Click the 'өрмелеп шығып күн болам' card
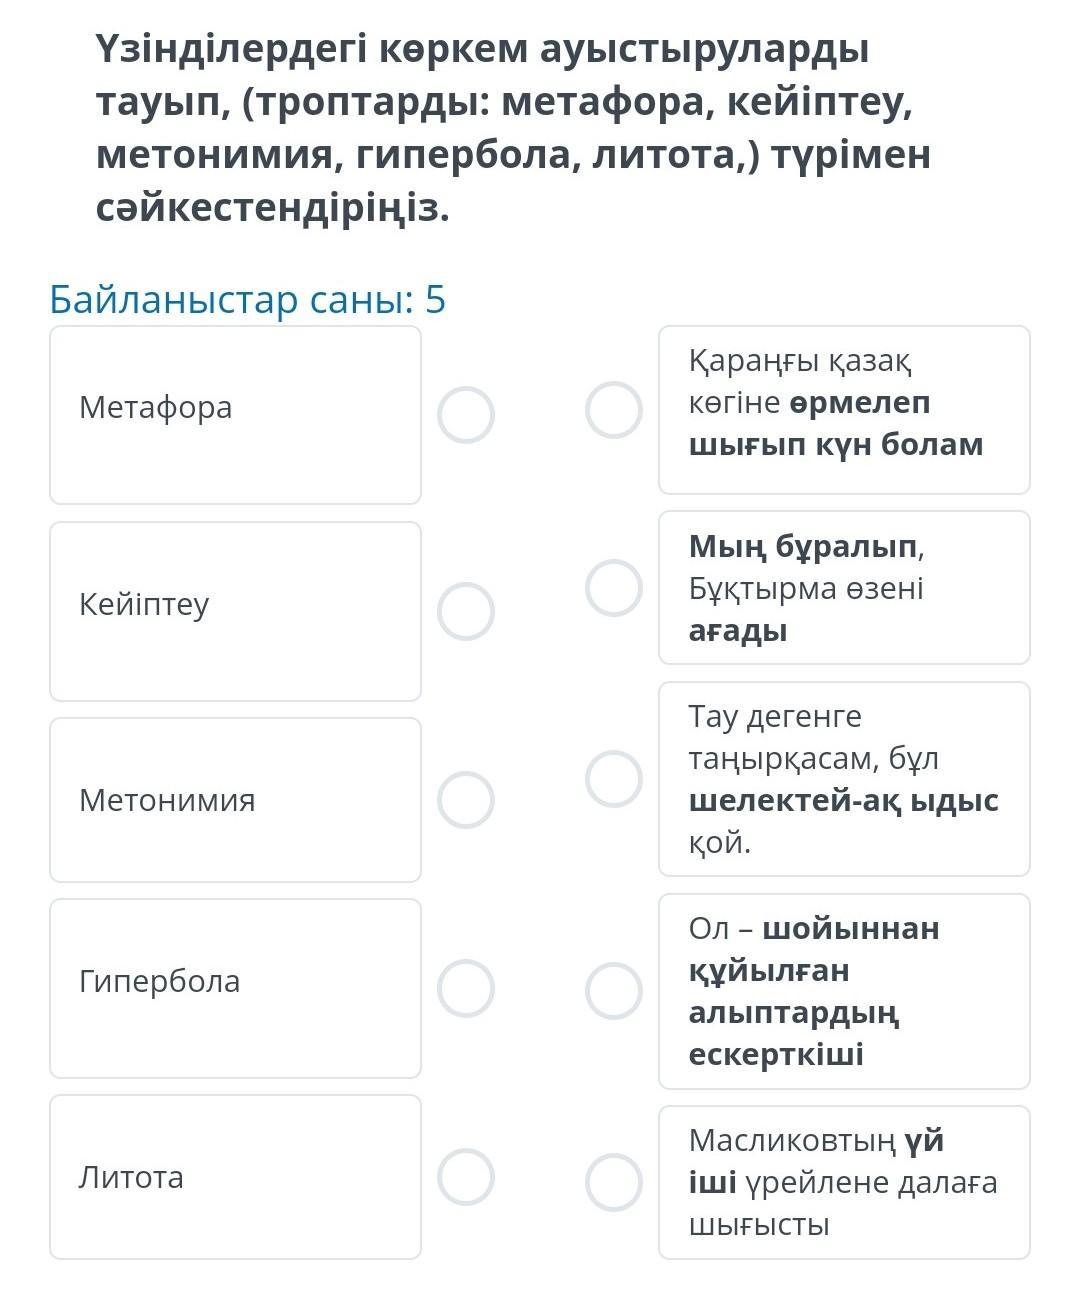Screen dimensions: 1080x1303 (x=844, y=410)
